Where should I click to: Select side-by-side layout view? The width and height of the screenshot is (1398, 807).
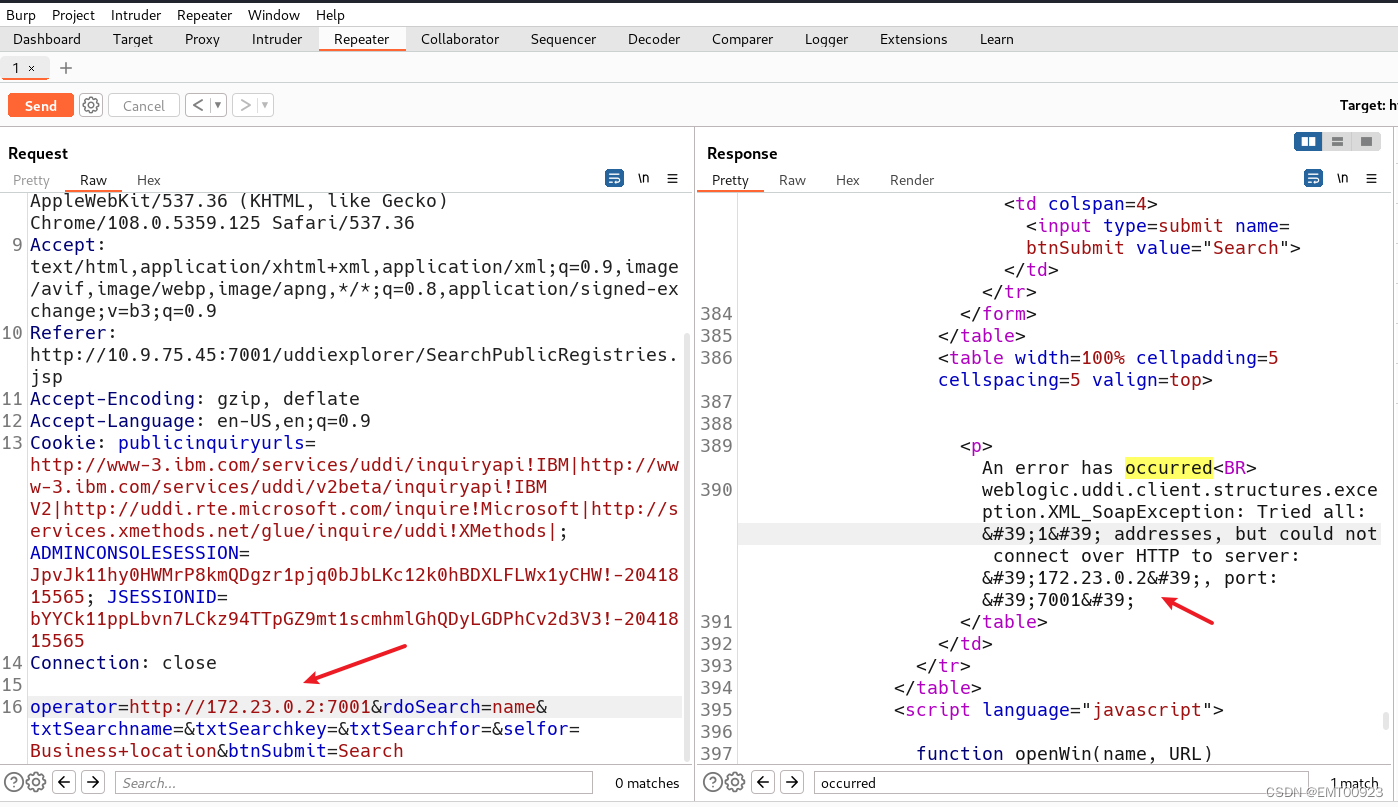pyautogui.click(x=1308, y=142)
